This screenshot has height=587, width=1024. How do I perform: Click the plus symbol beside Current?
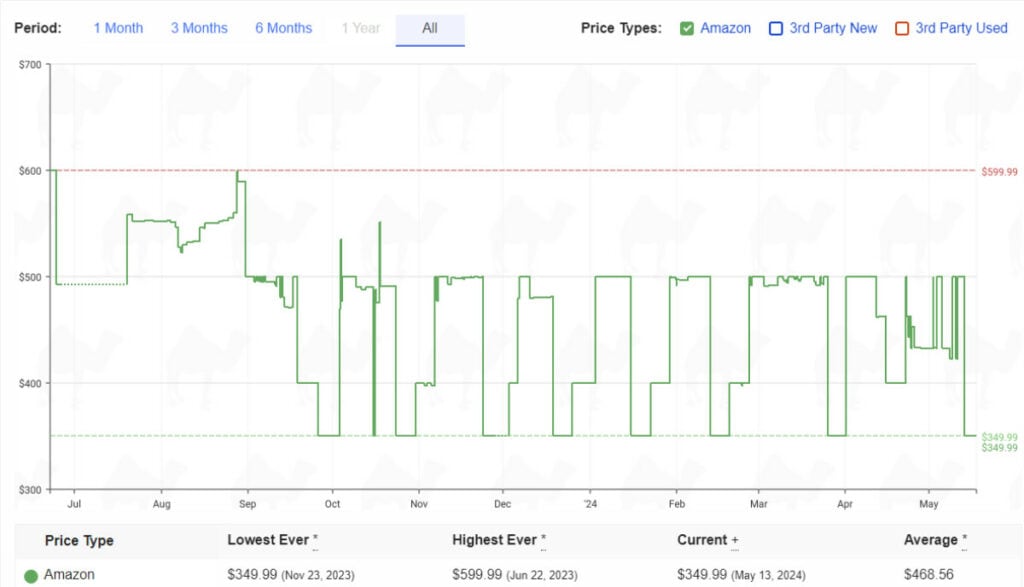(735, 540)
